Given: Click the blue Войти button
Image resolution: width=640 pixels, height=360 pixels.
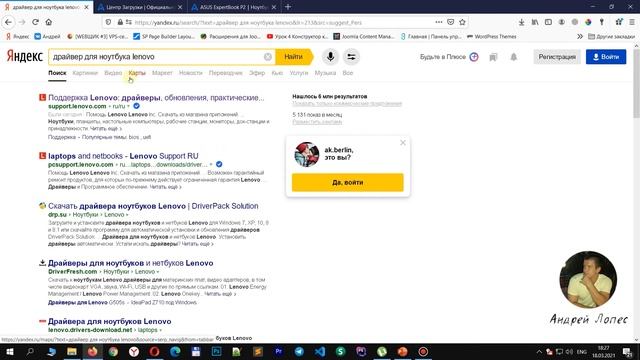Looking at the screenshot, I should [x=606, y=57].
